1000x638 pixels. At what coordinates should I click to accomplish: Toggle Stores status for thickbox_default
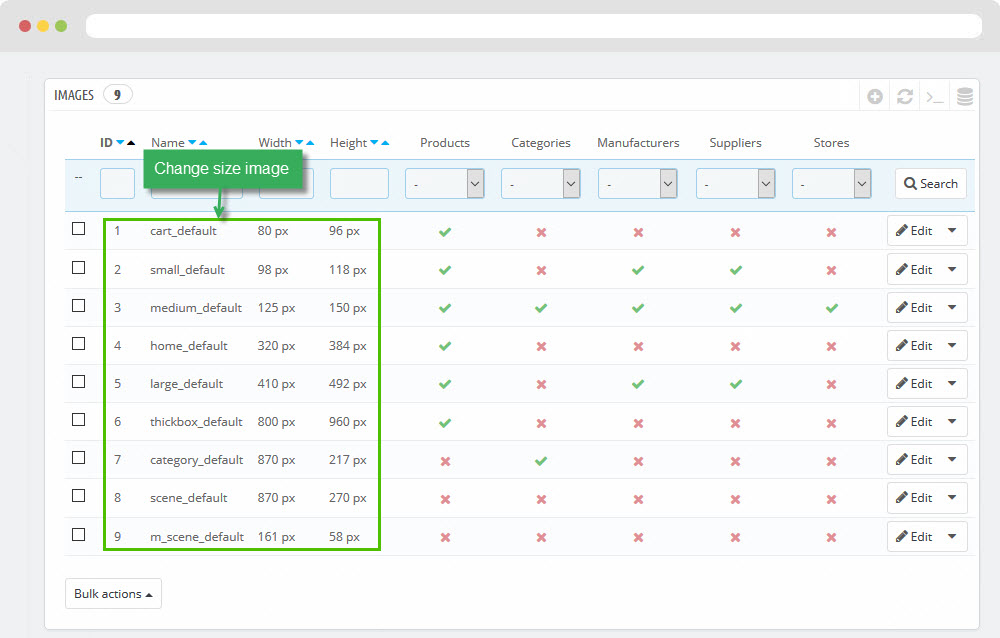pyautogui.click(x=832, y=423)
